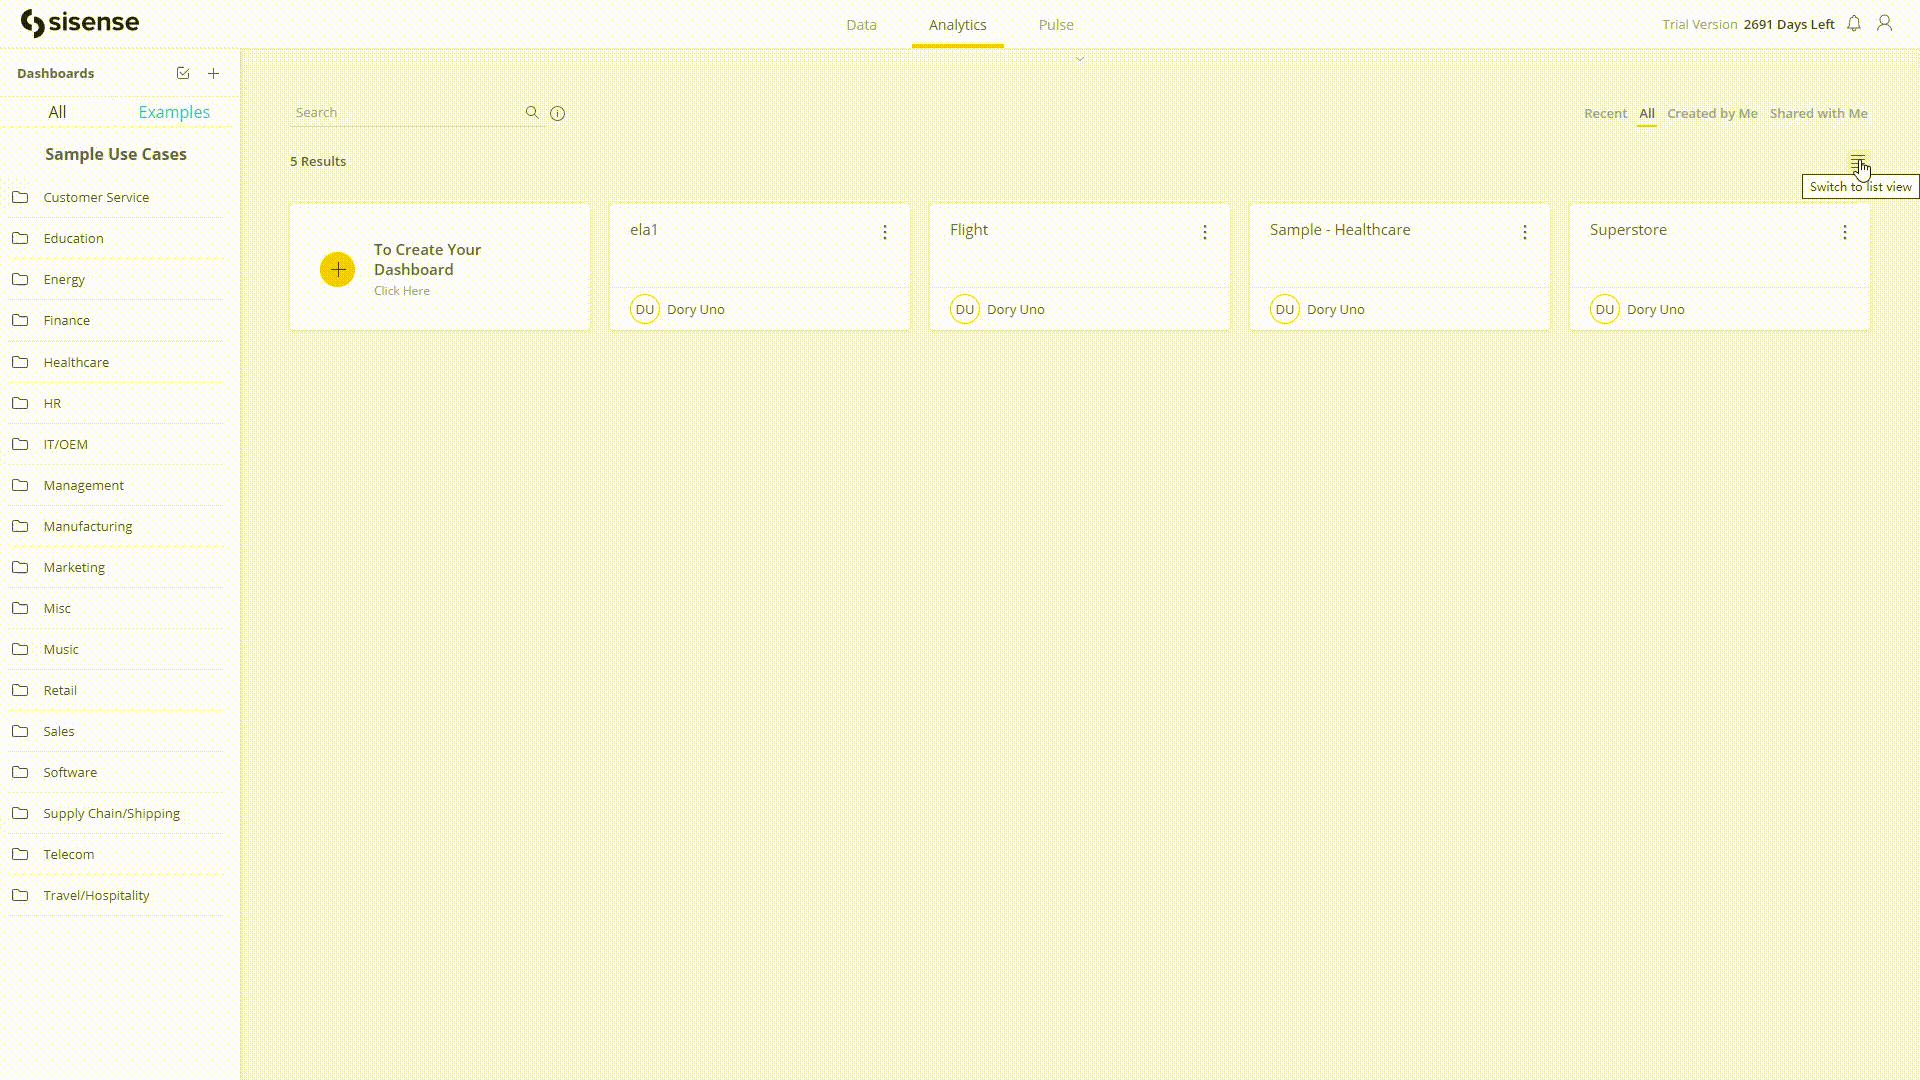Click the 'Click Here' link
Image resolution: width=1920 pixels, height=1080 pixels.
click(x=402, y=291)
